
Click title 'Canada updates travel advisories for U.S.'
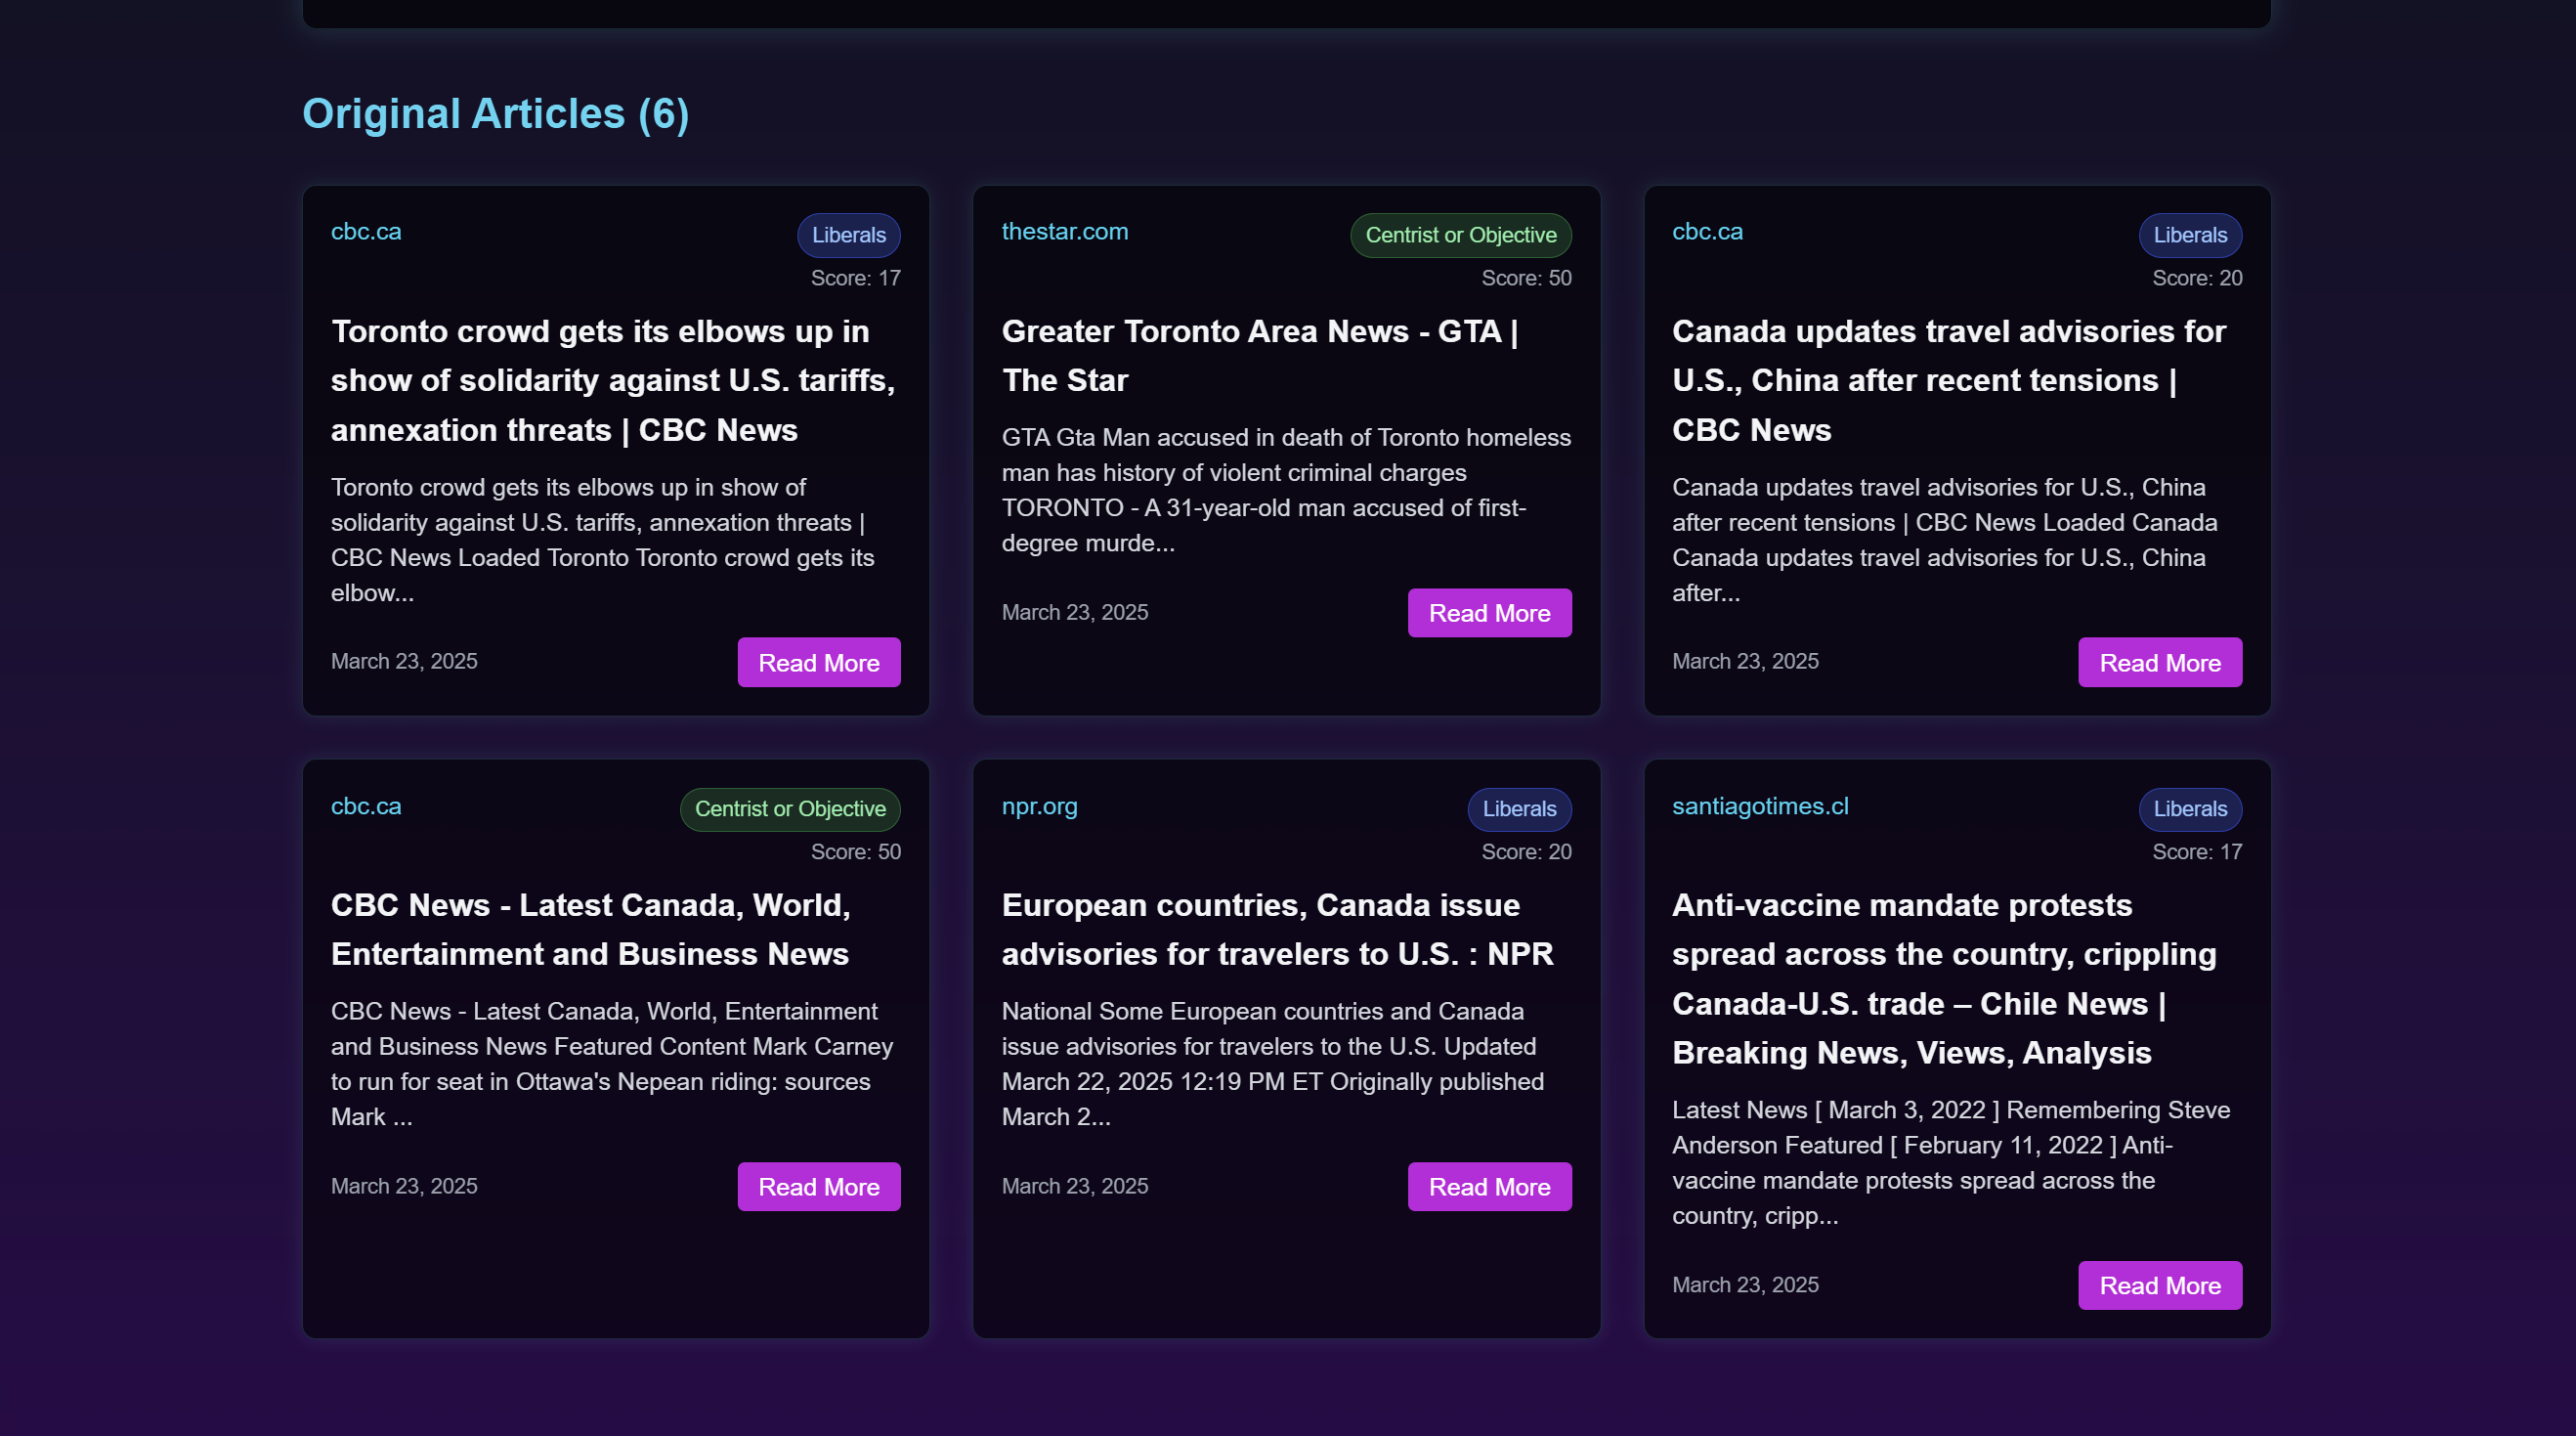point(1947,380)
